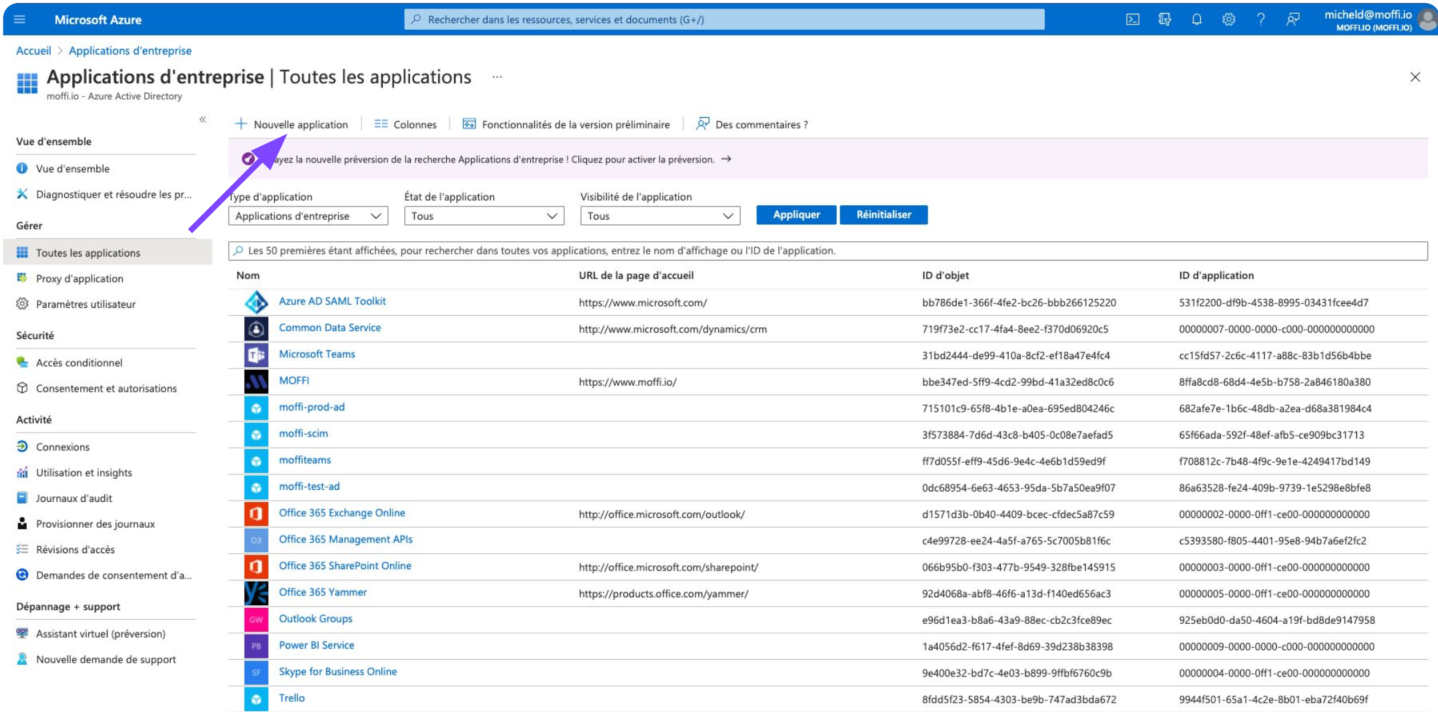Open the moffi-test-ad application link
Image resolution: width=1438 pixels, height=712 pixels.
click(309, 487)
